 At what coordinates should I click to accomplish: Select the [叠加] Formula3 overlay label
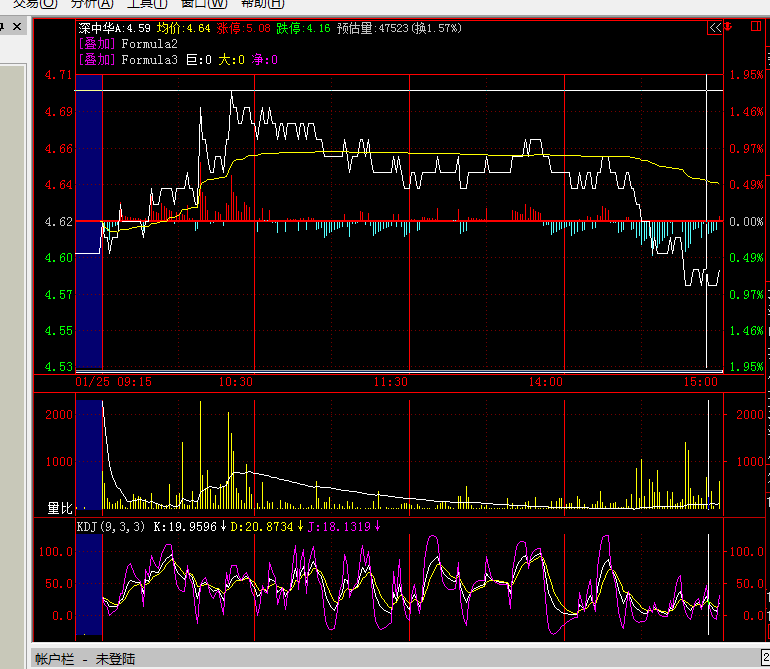click(128, 59)
